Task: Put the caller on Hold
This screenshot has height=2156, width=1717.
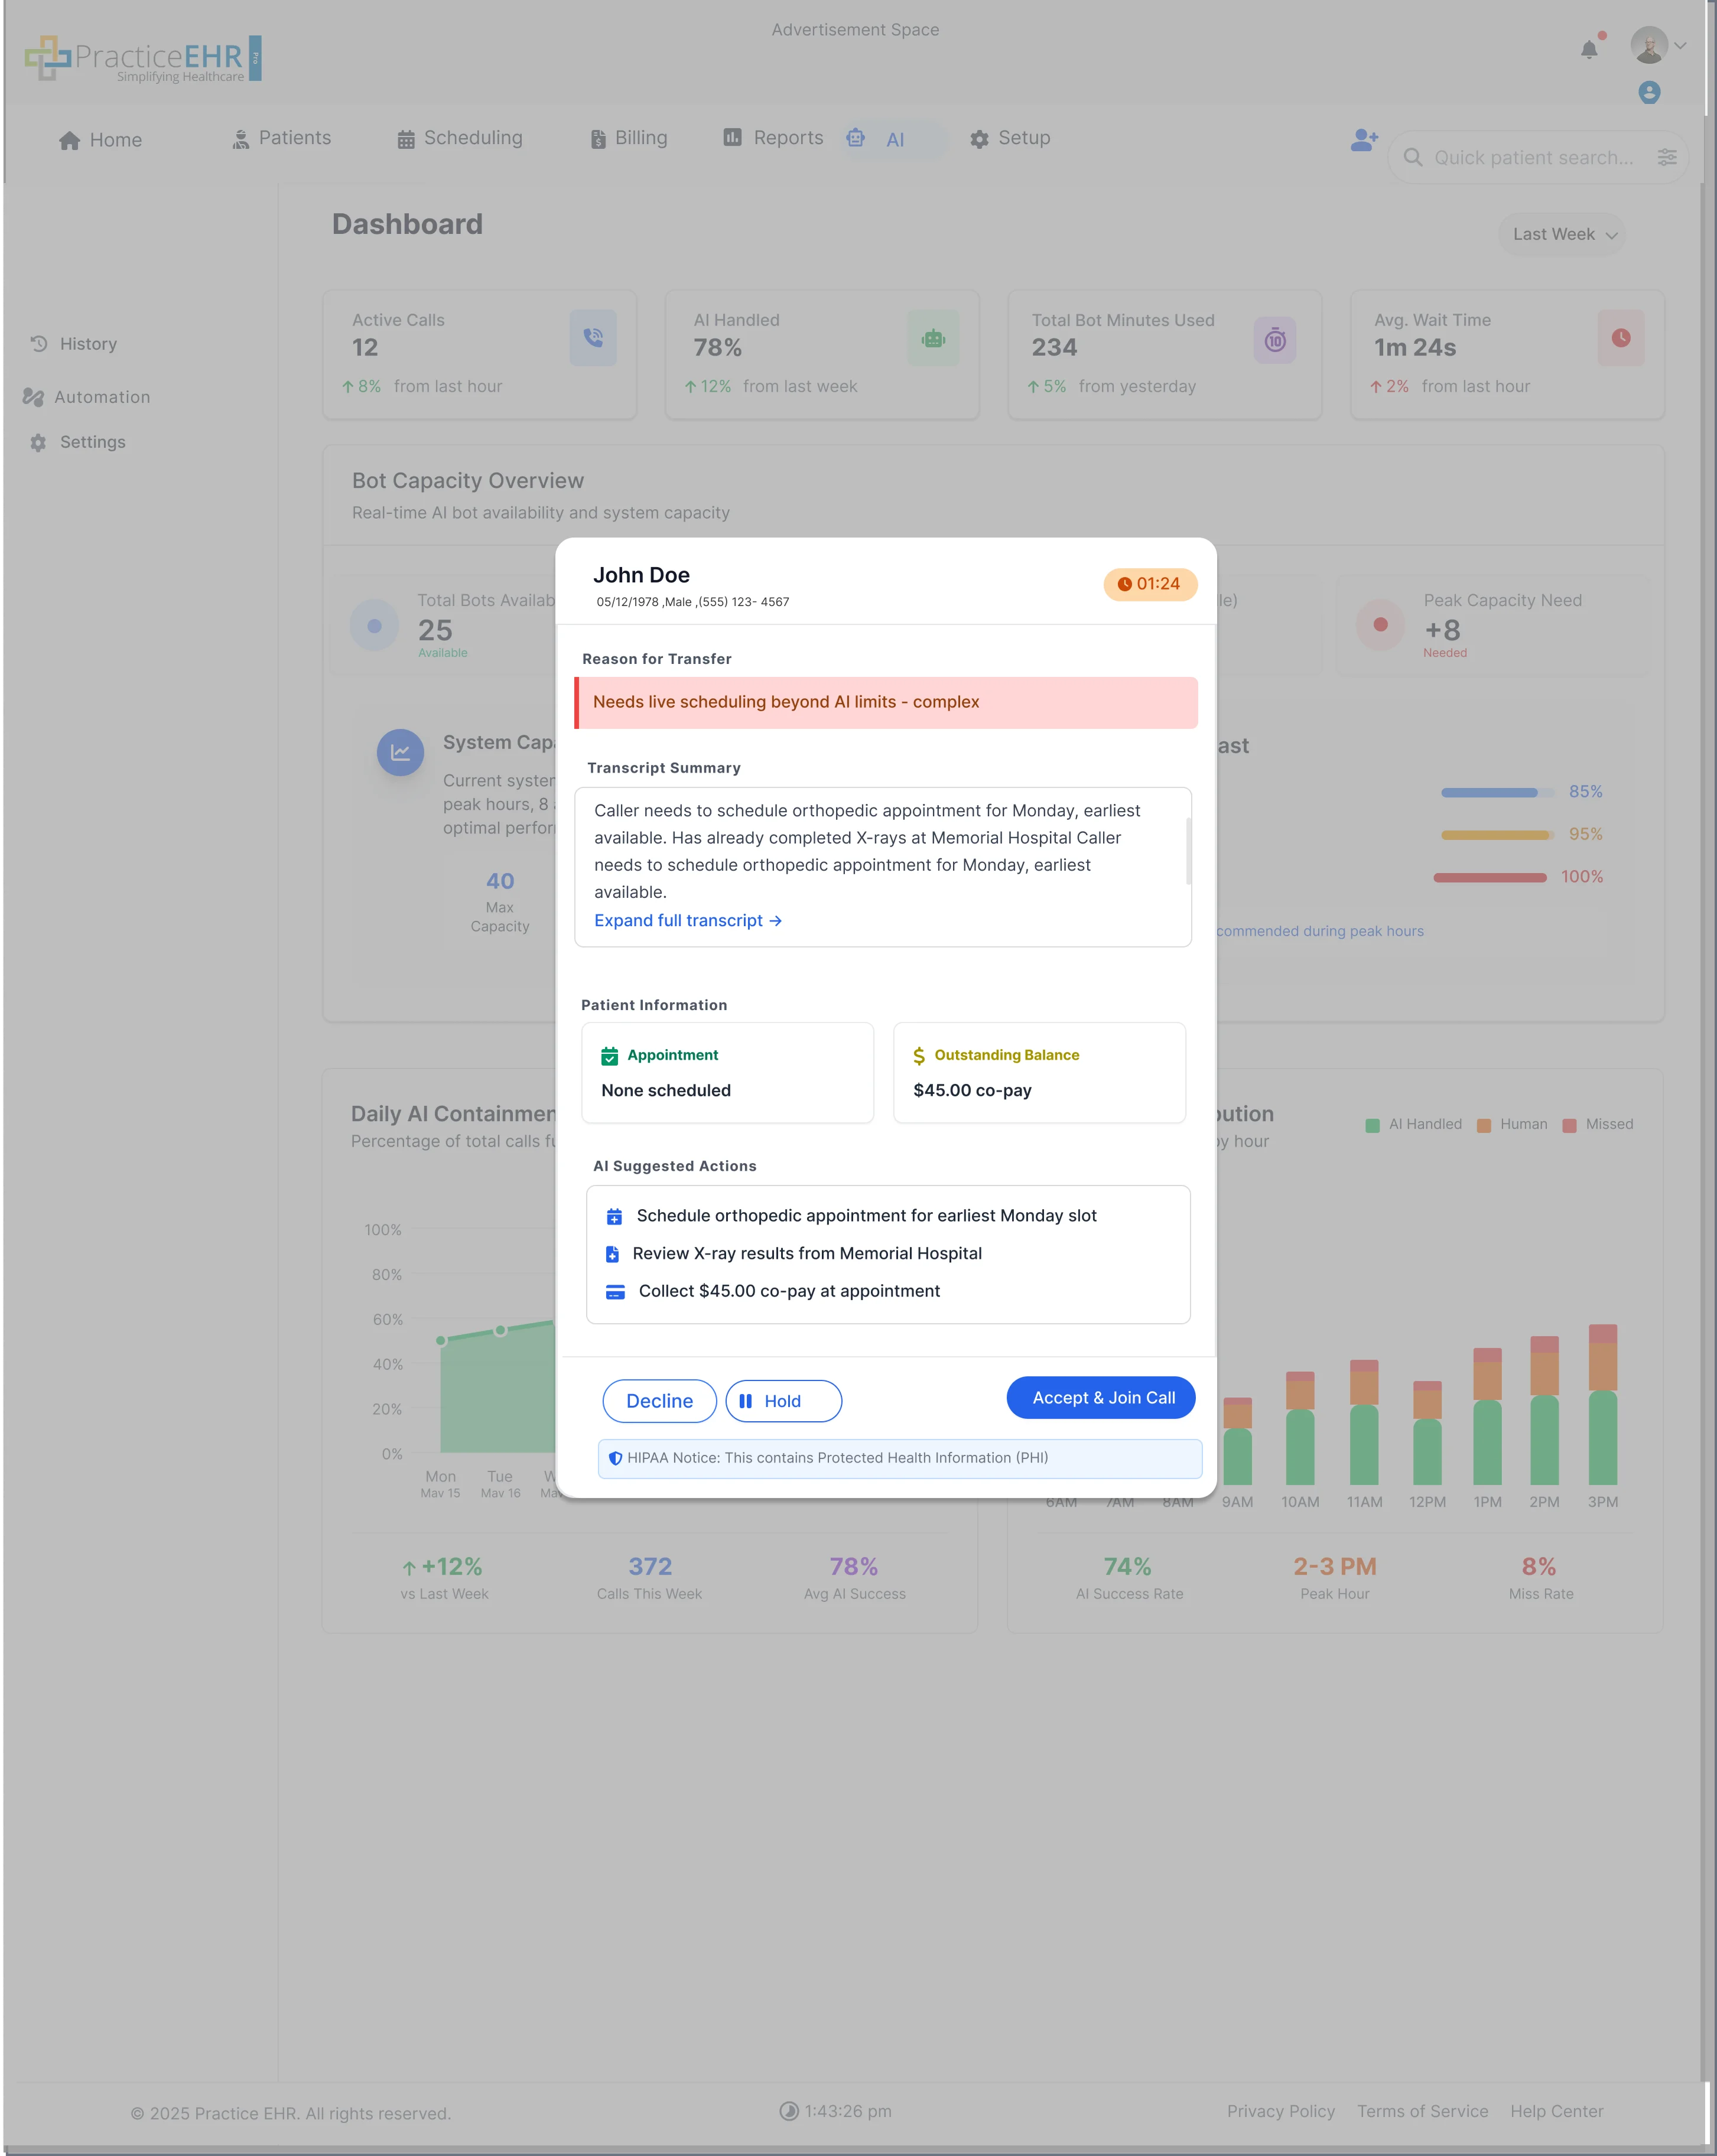Action: (x=782, y=1401)
